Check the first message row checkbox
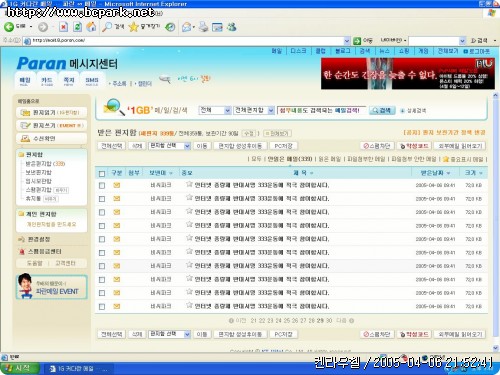This screenshot has height=375, width=500. click(102, 186)
